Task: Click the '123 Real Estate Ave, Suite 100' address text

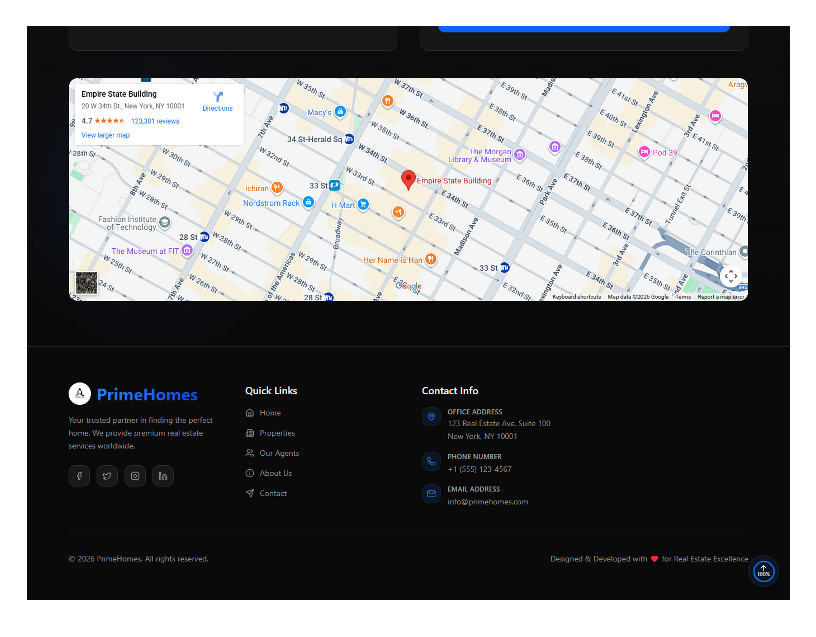Action: [499, 424]
